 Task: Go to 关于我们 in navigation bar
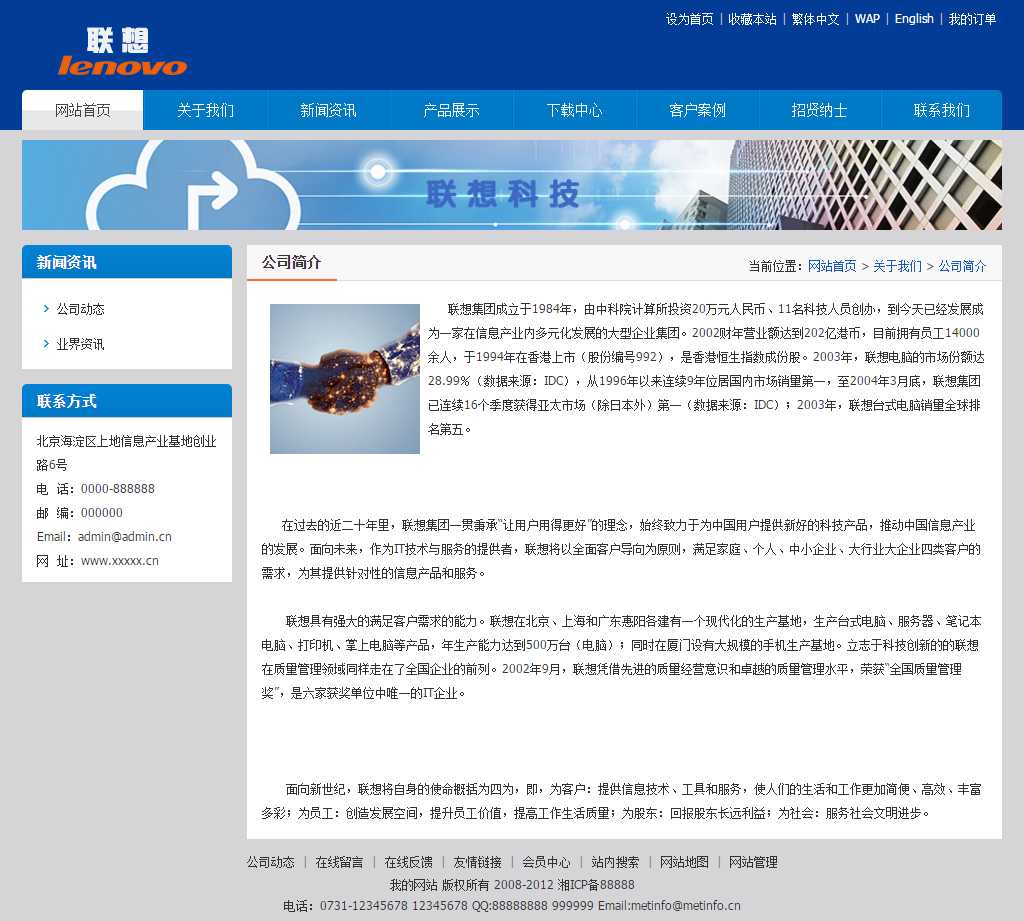(205, 110)
